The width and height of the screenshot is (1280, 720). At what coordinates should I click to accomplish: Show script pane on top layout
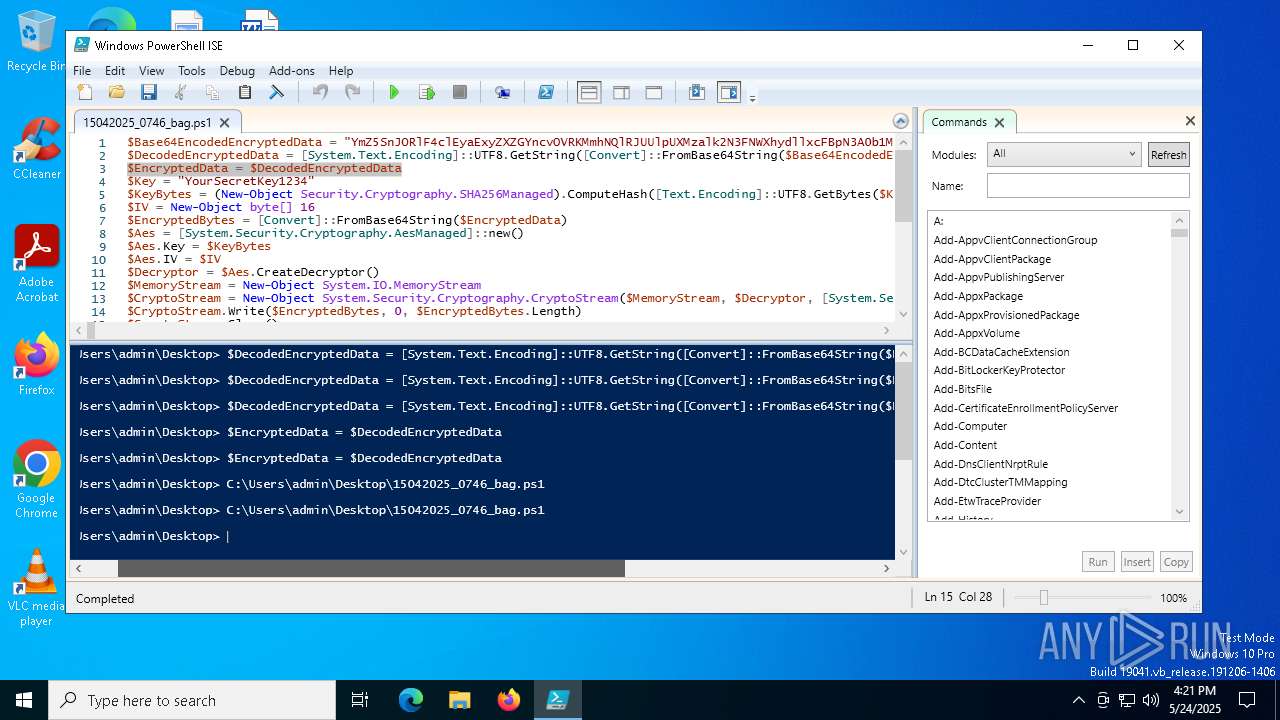tap(589, 92)
